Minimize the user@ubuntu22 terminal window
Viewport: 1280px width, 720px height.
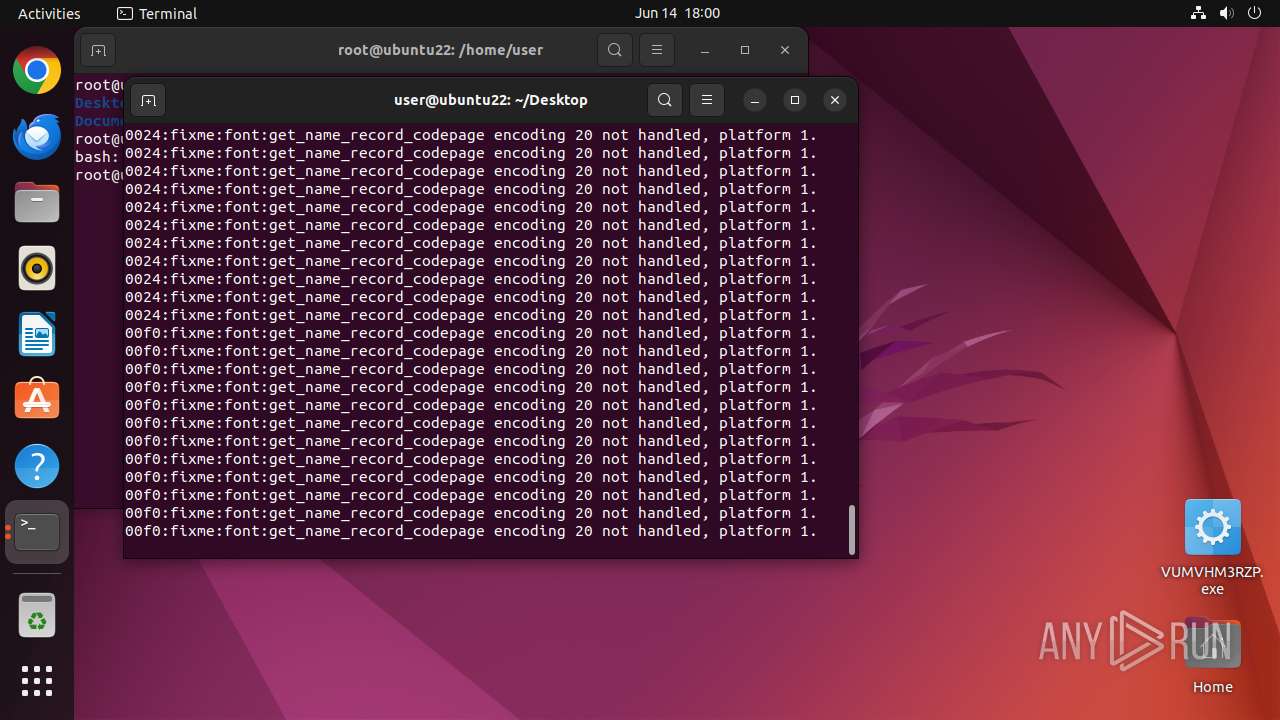(755, 100)
